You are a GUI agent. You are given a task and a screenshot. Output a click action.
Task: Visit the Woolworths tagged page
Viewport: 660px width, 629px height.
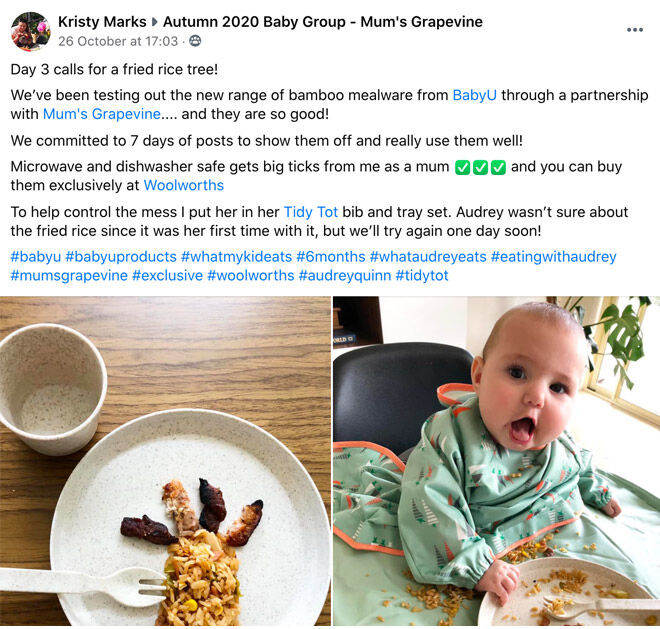(184, 185)
